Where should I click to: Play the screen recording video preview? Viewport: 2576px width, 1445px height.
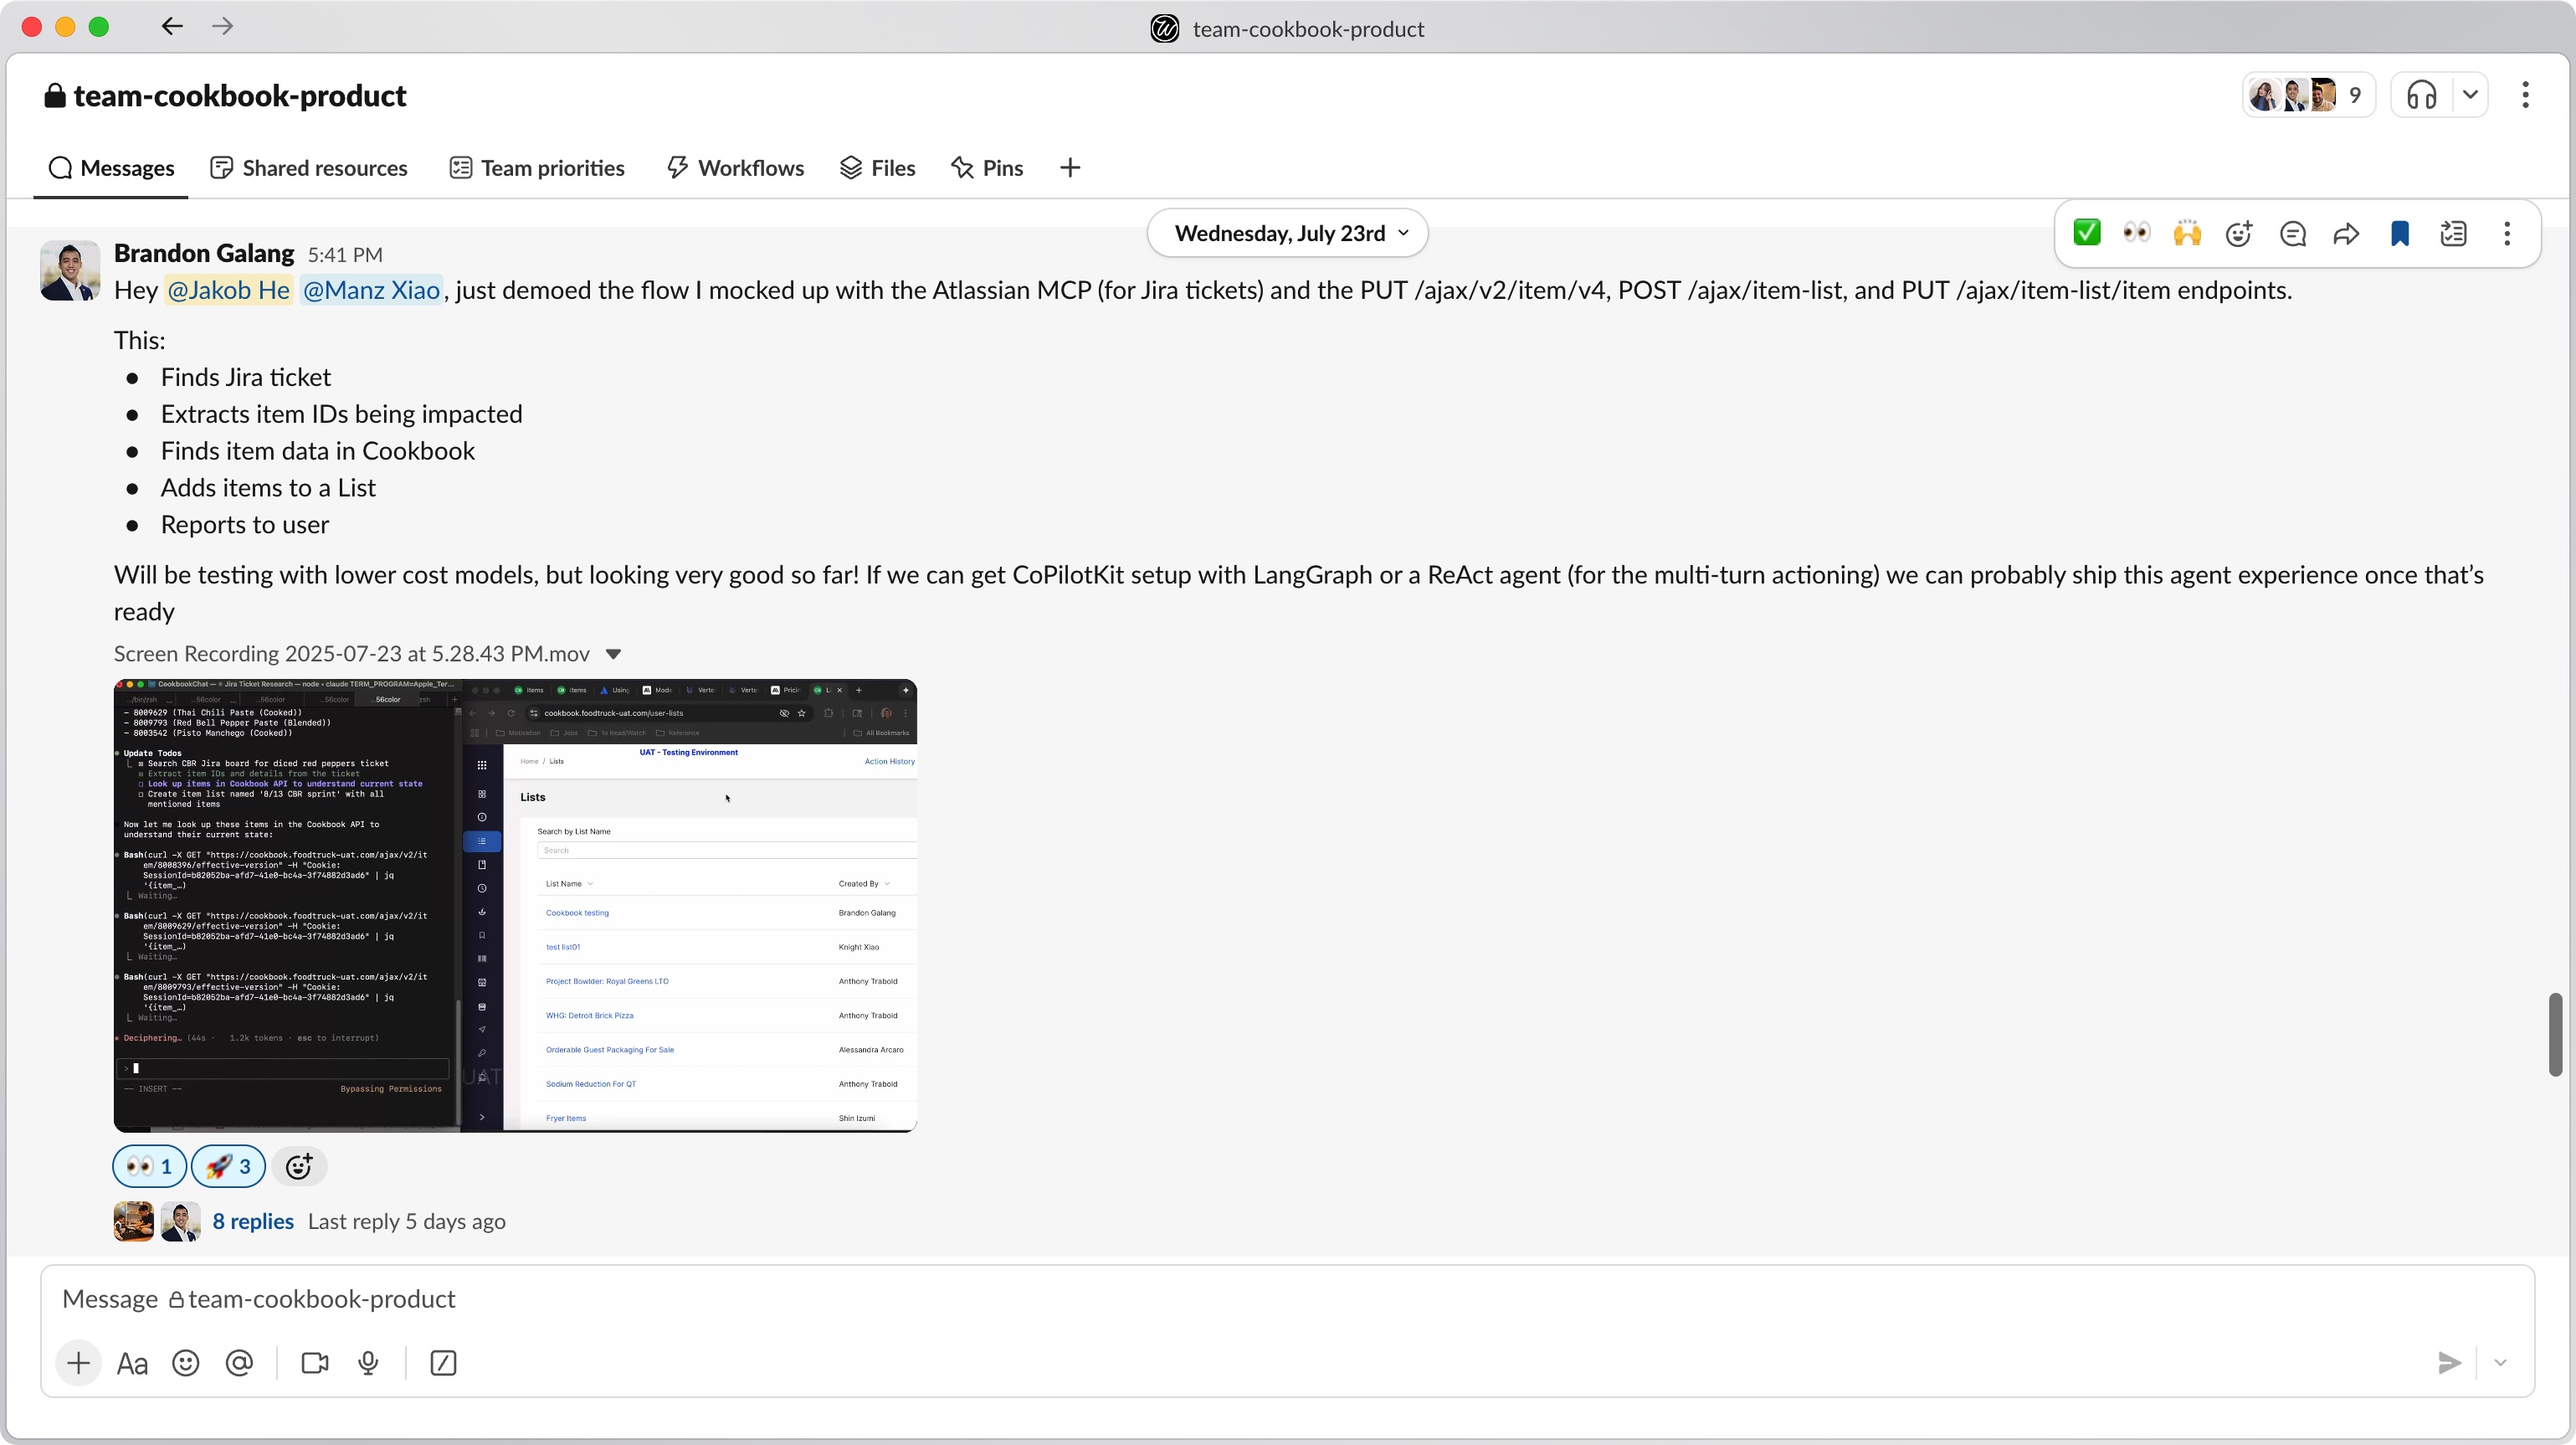pyautogui.click(x=515, y=906)
